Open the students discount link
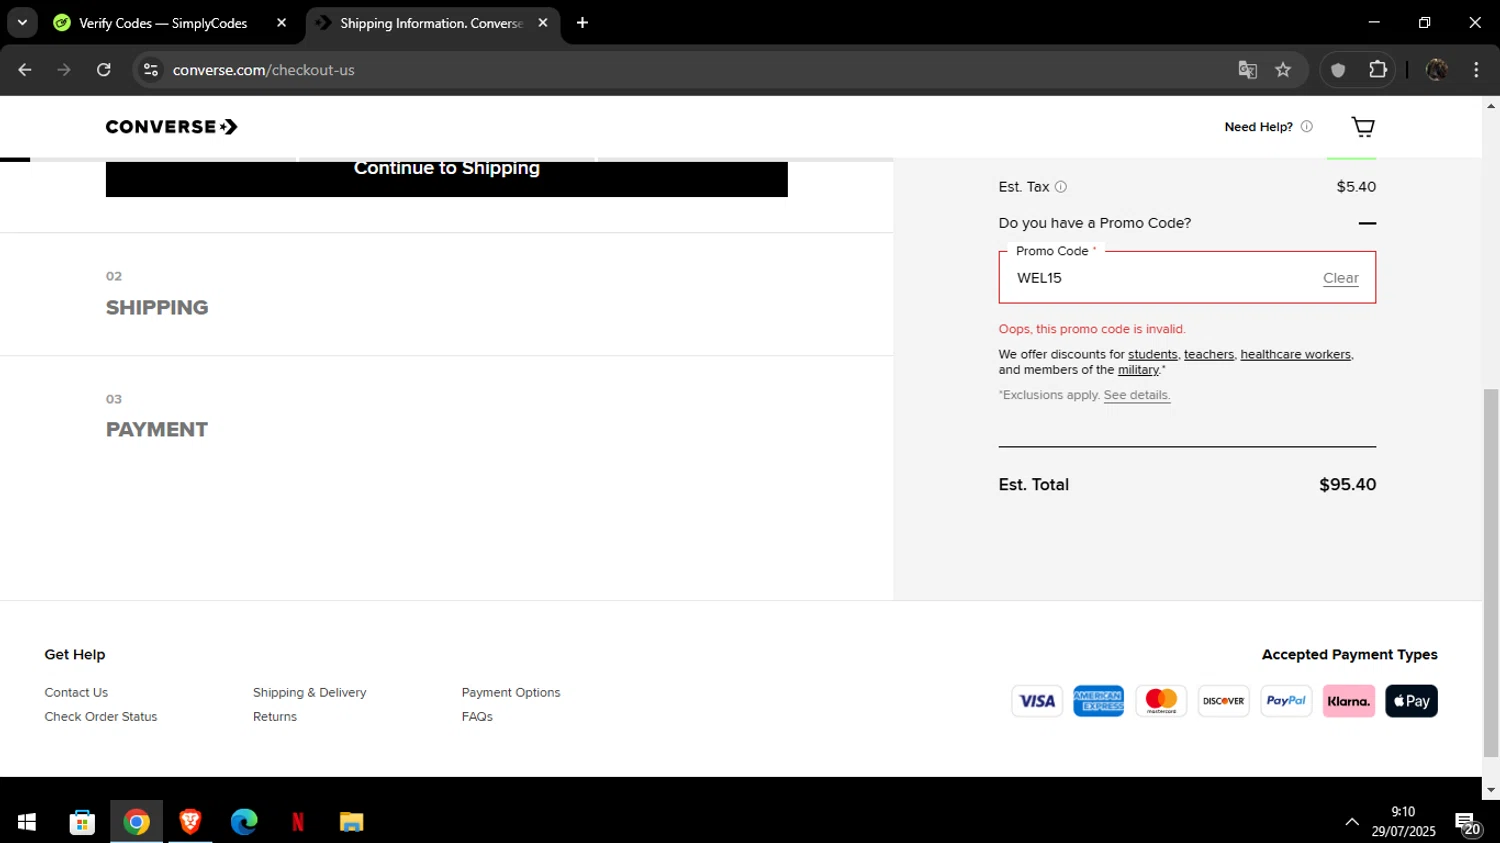Screen dimensions: 1500x843 [x=1152, y=355]
